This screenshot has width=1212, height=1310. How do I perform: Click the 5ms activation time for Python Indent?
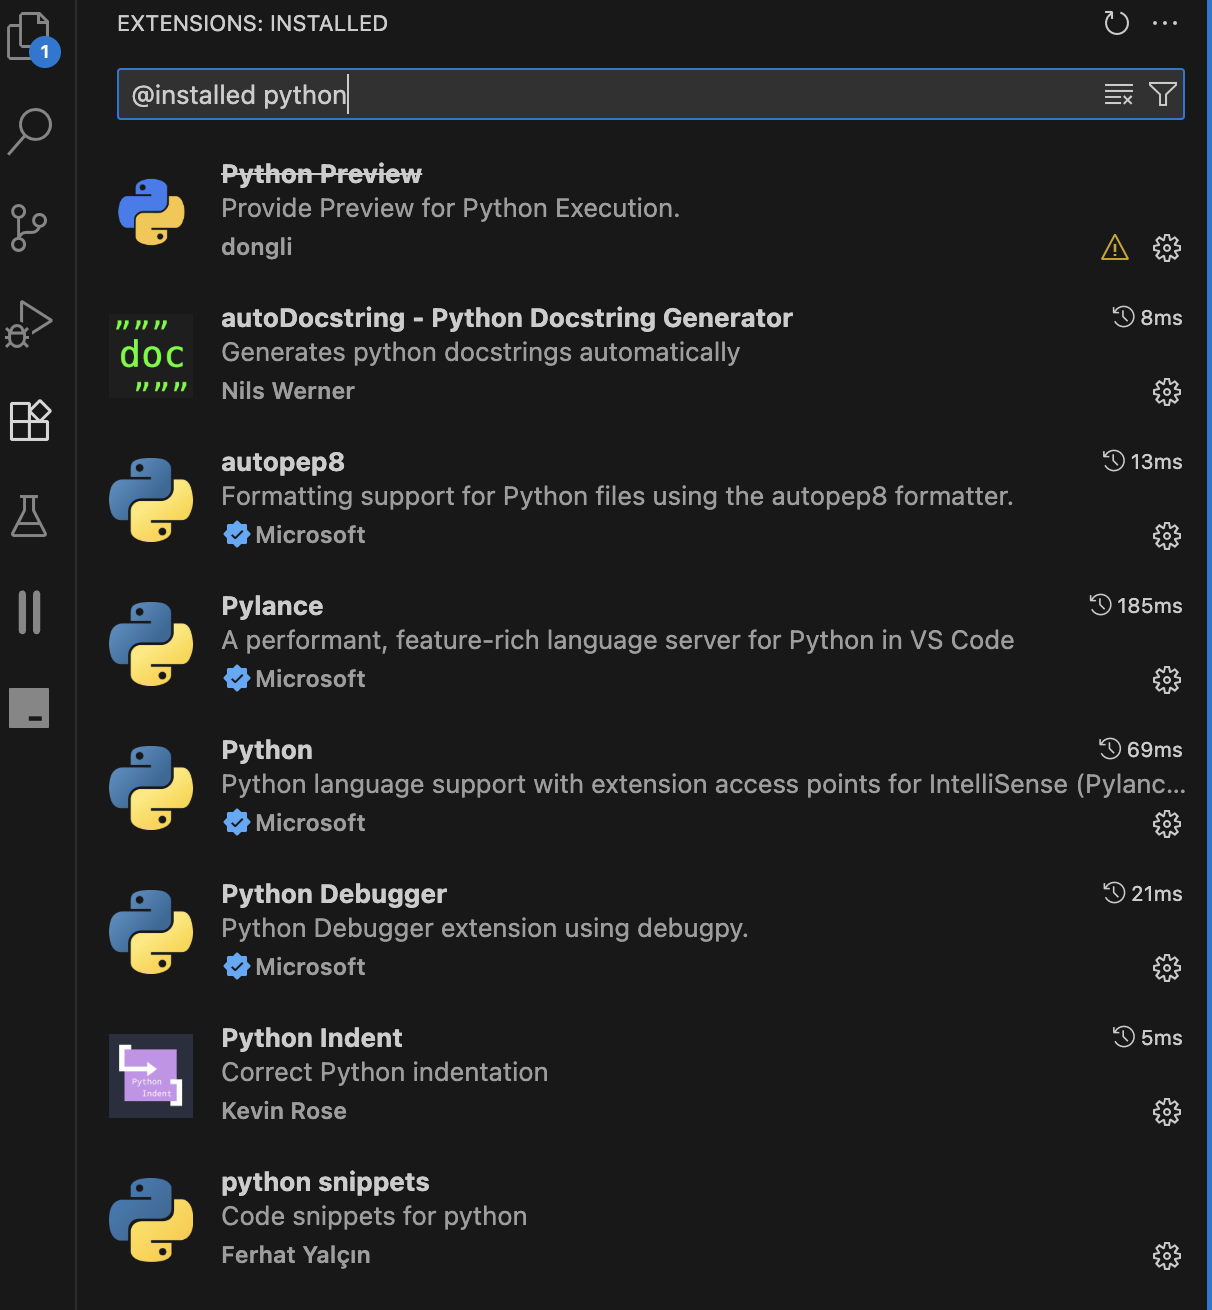[x=1148, y=1038]
